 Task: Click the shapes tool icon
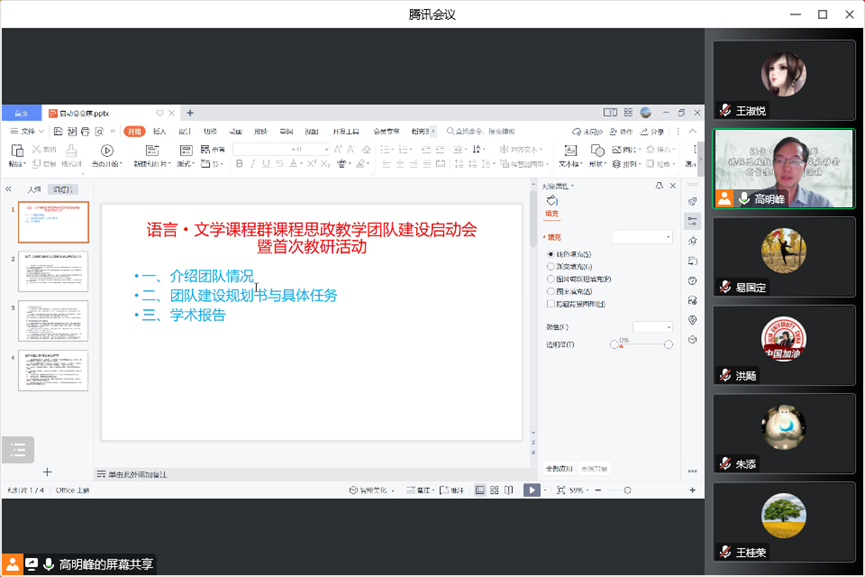click(597, 151)
